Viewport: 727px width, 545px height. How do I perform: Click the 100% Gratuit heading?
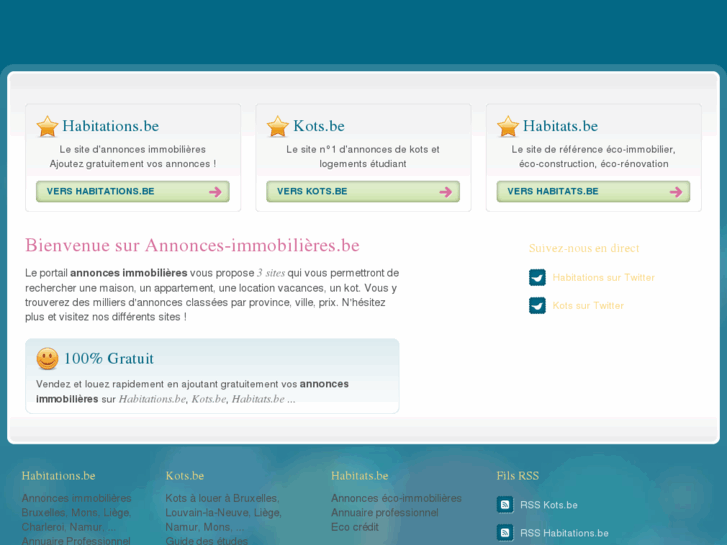coord(109,359)
